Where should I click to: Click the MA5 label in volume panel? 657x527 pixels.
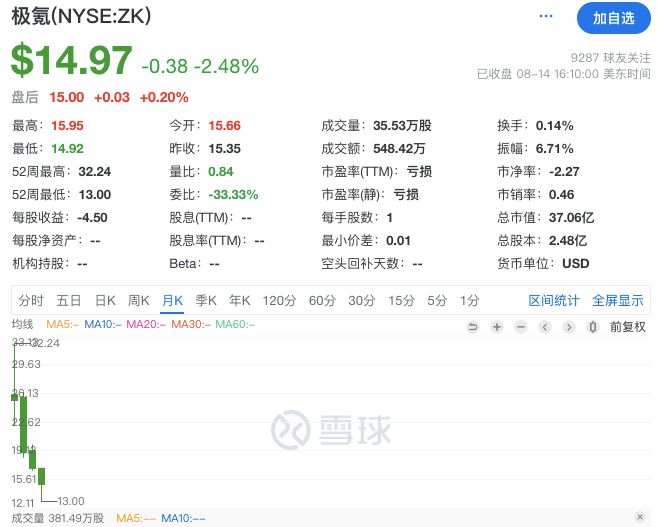pyautogui.click(x=136, y=518)
